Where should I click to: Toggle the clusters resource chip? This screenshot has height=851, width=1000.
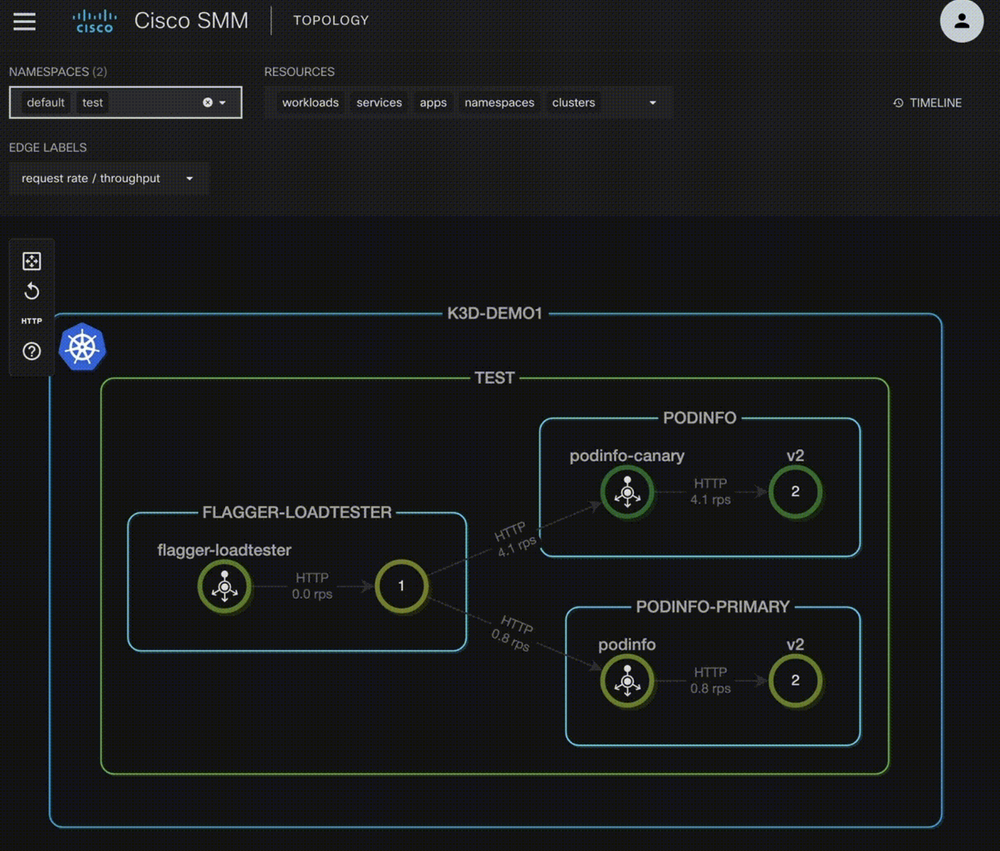(x=573, y=102)
